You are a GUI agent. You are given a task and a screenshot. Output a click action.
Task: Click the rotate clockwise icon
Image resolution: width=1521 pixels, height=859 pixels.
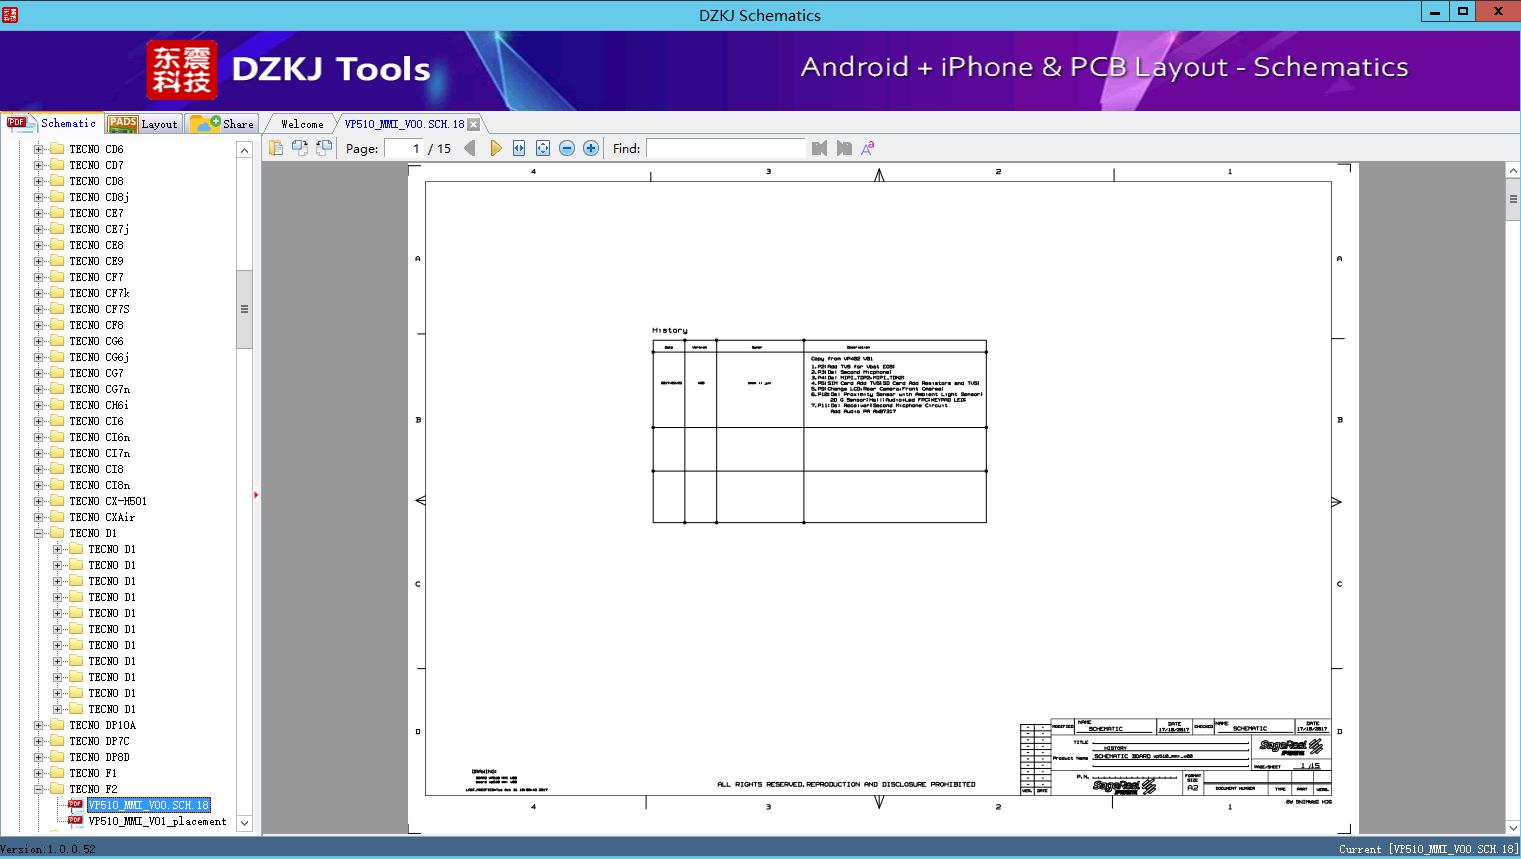pos(323,148)
